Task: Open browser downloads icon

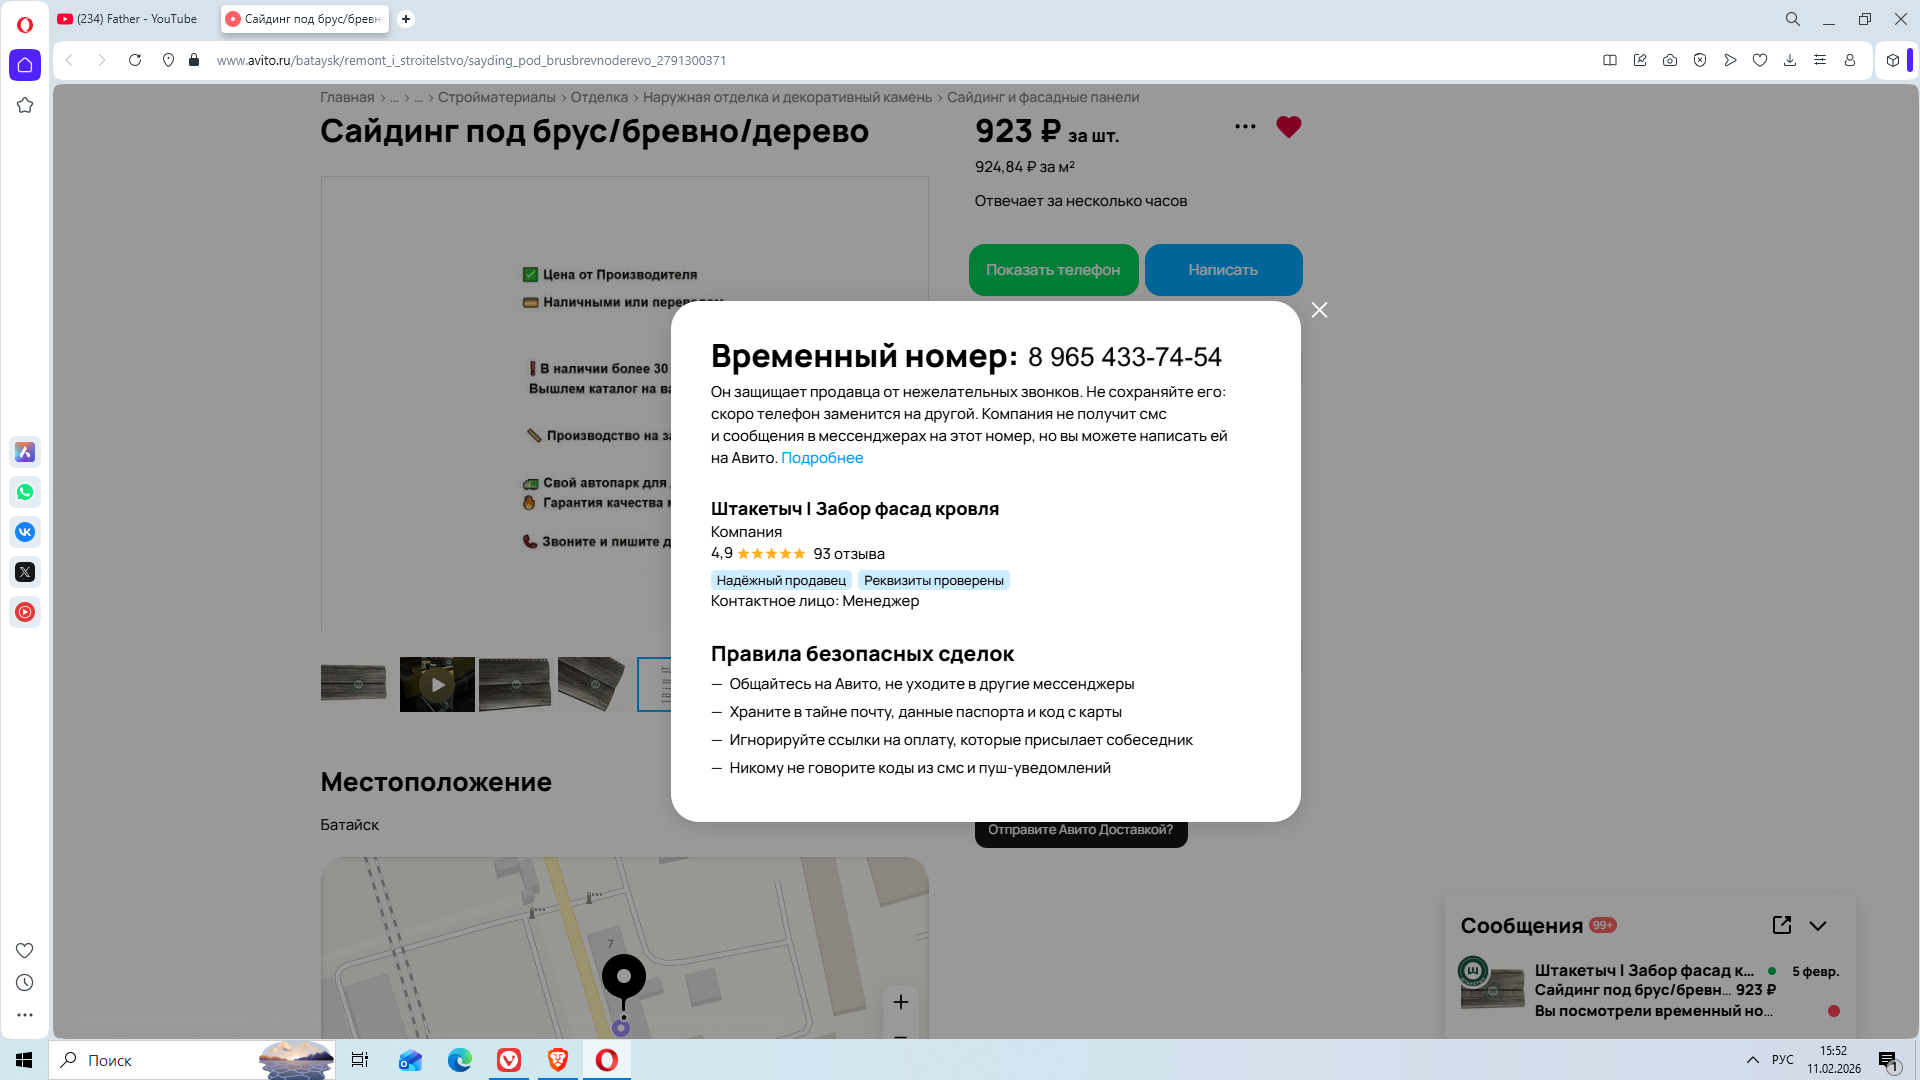Action: pyautogui.click(x=1790, y=60)
